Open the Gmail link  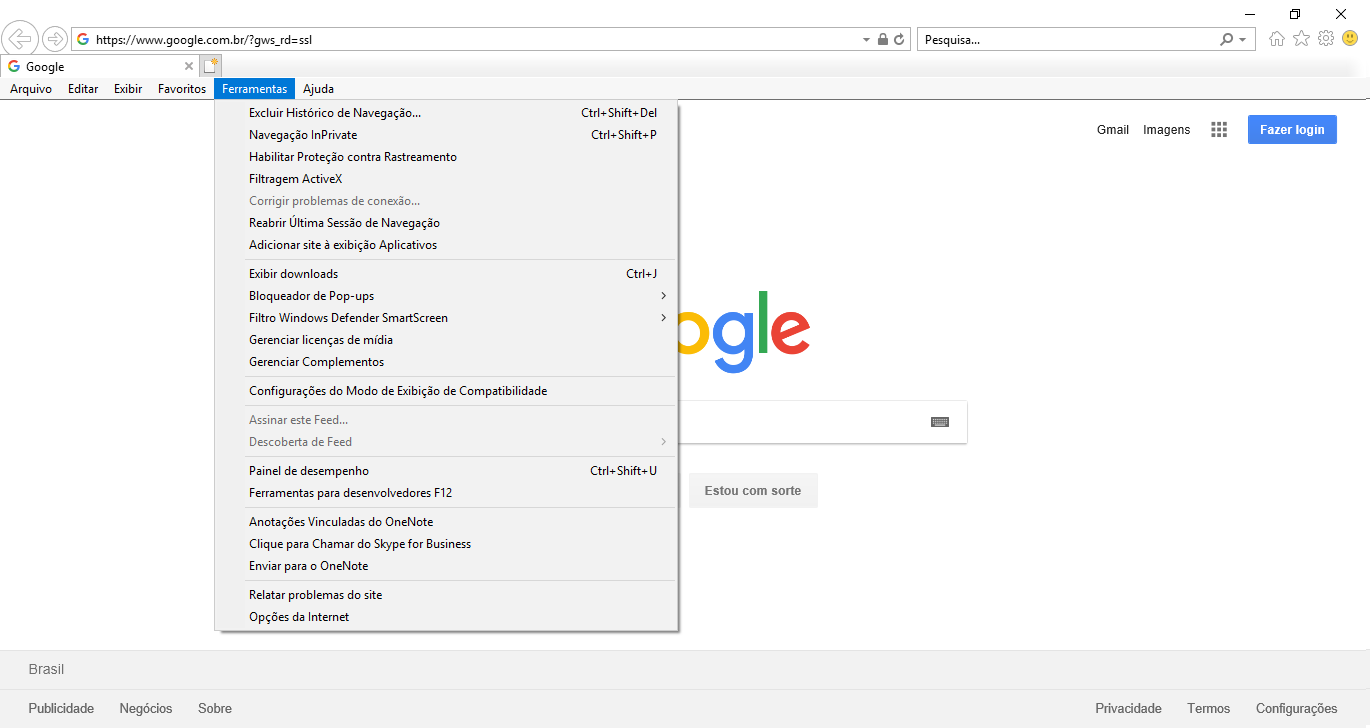point(1113,130)
